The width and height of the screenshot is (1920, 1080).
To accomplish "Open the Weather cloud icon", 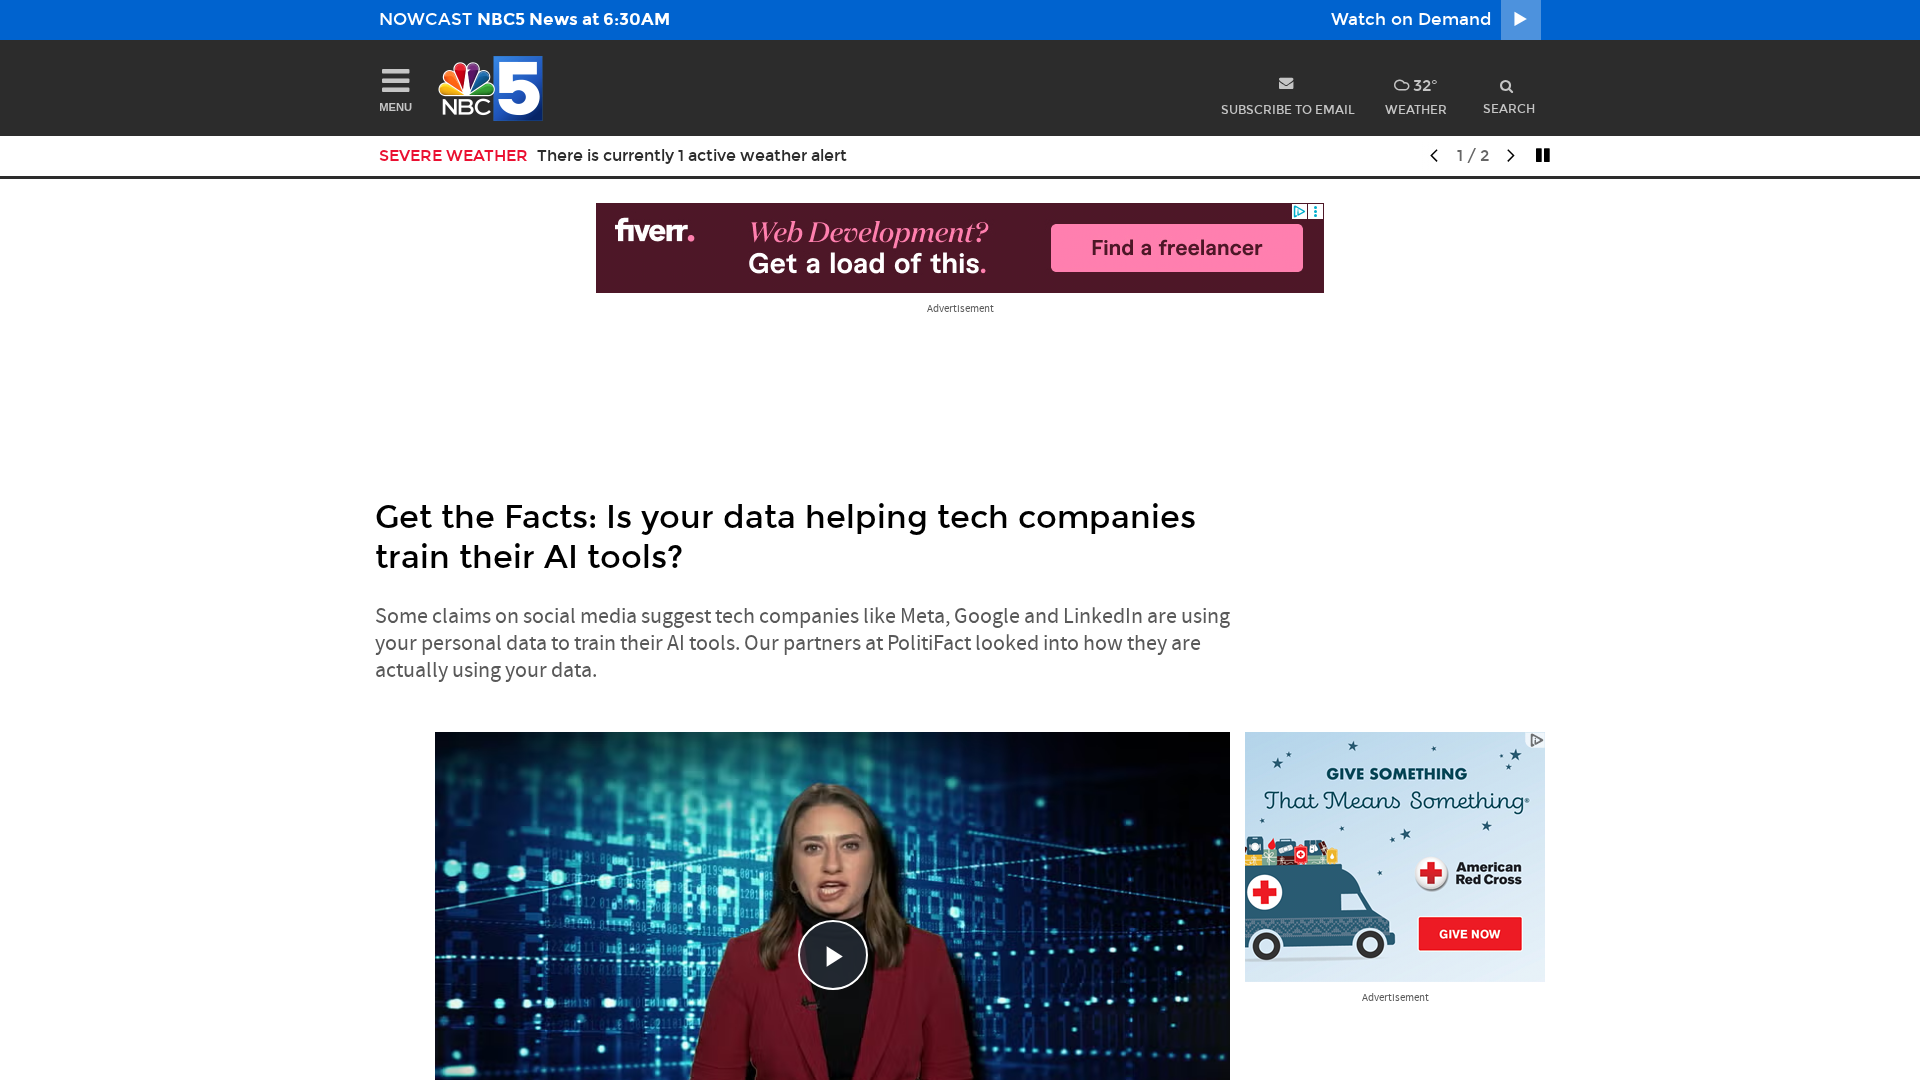I will (x=1401, y=86).
